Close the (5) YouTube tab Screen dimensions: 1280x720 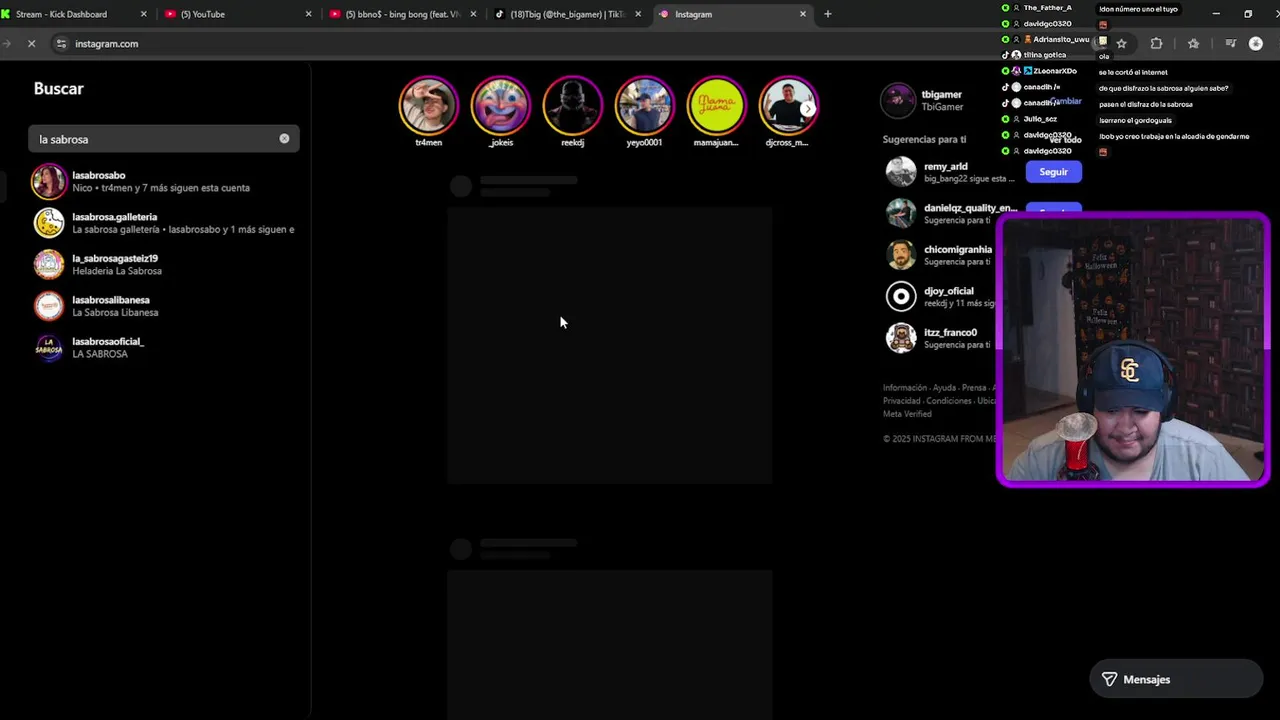pyautogui.click(x=308, y=14)
